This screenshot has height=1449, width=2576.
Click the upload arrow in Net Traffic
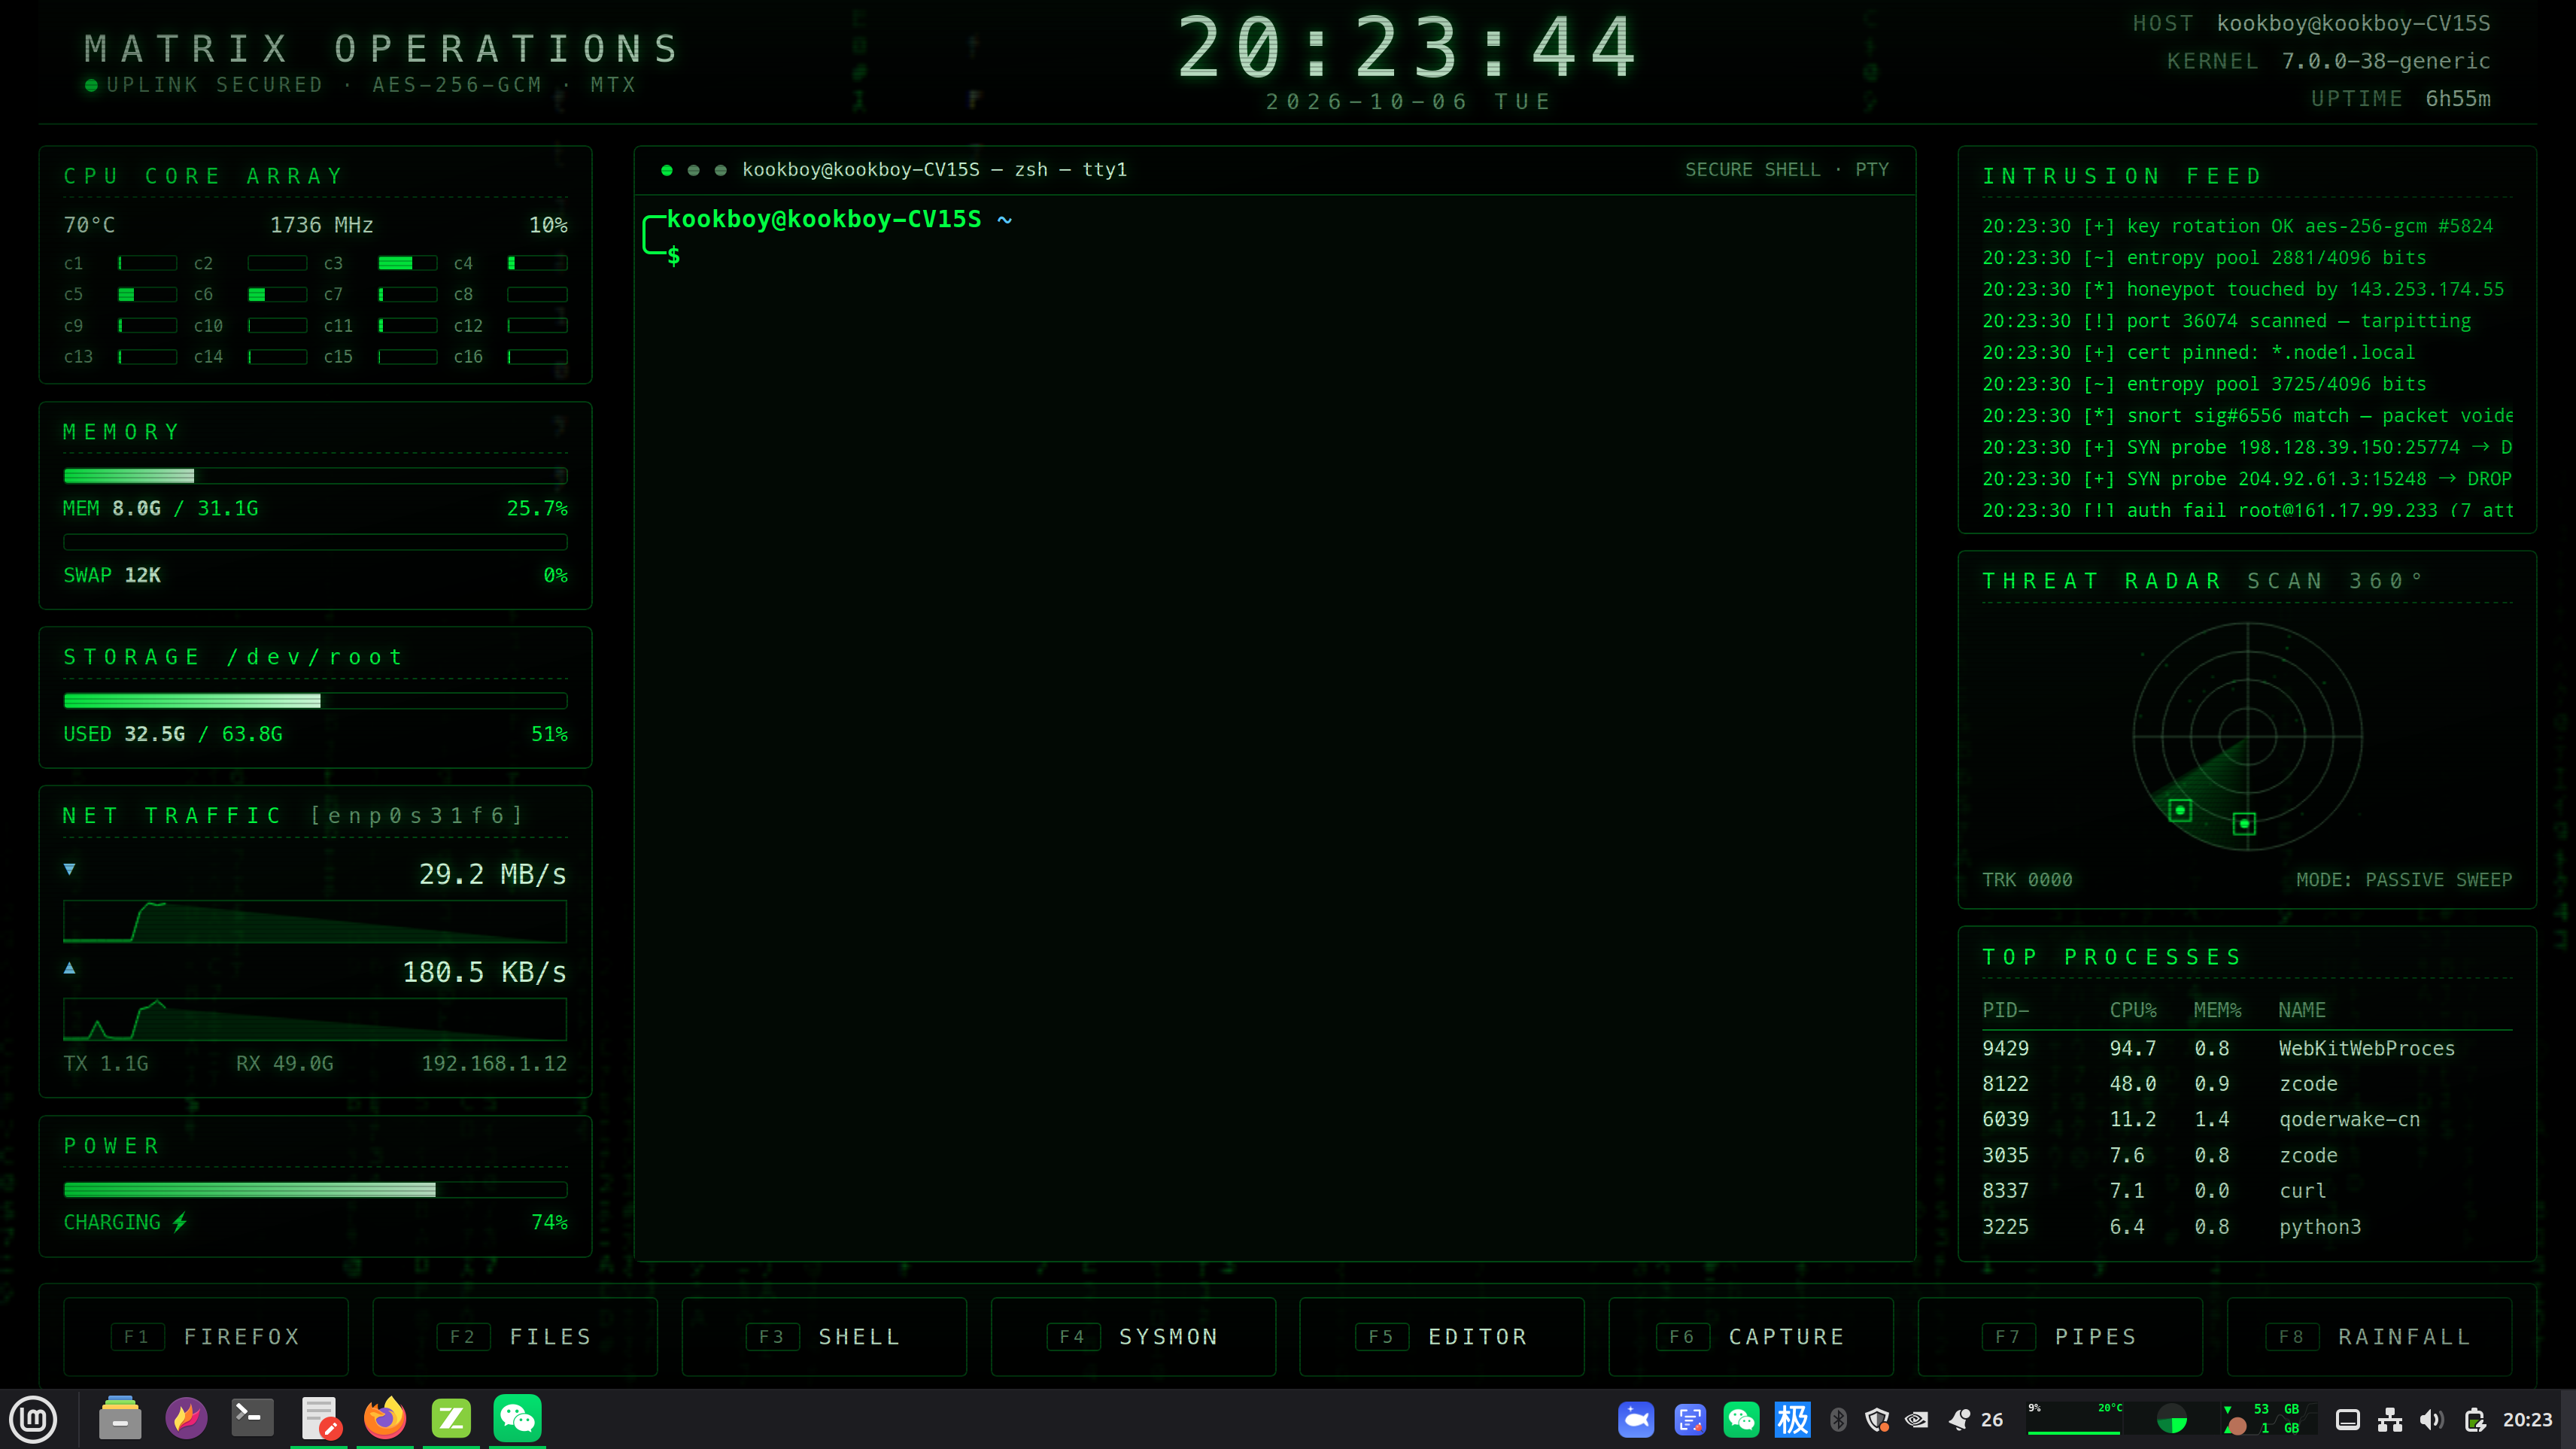click(69, 968)
